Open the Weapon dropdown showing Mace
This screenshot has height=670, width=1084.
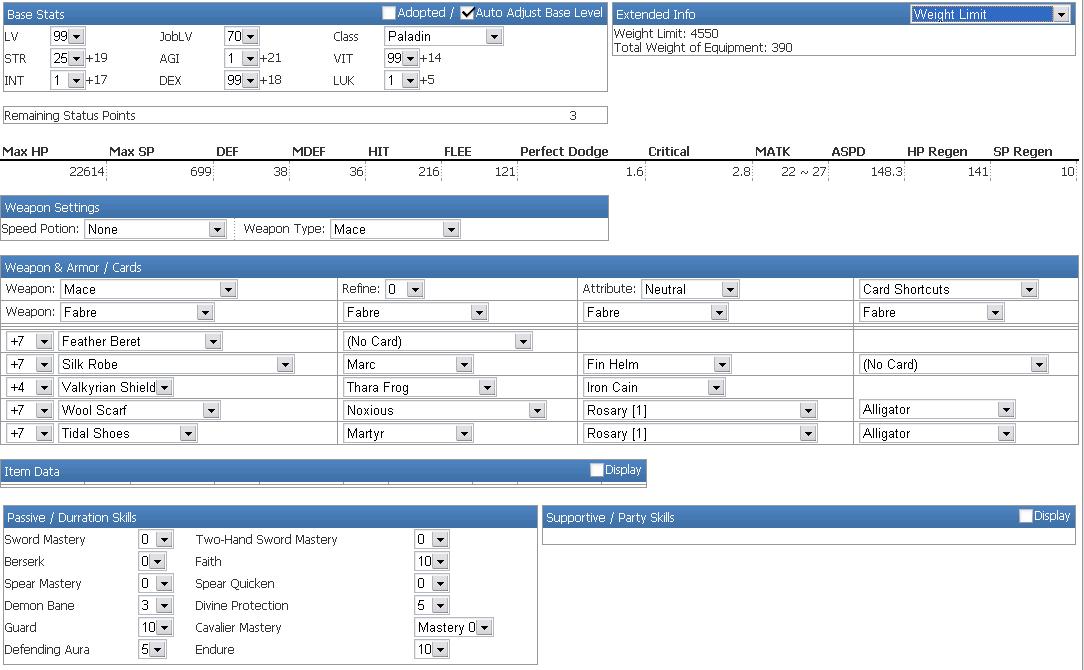tap(149, 289)
